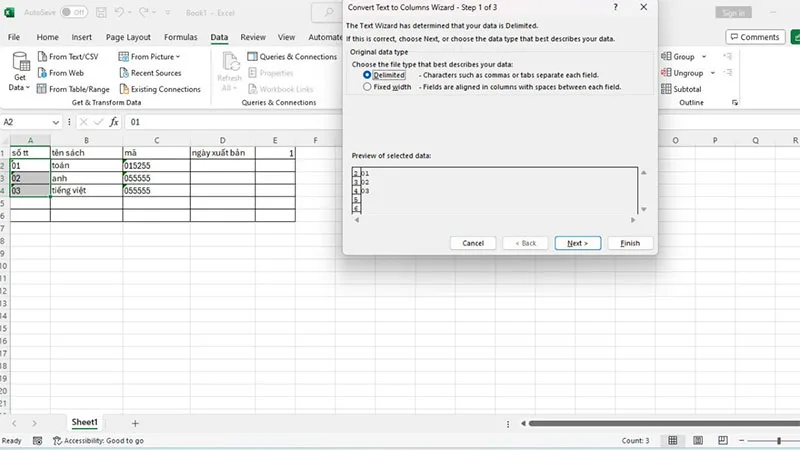The image size is (800, 450).
Task: Switch to Normal view in status bar
Action: [x=673, y=440]
